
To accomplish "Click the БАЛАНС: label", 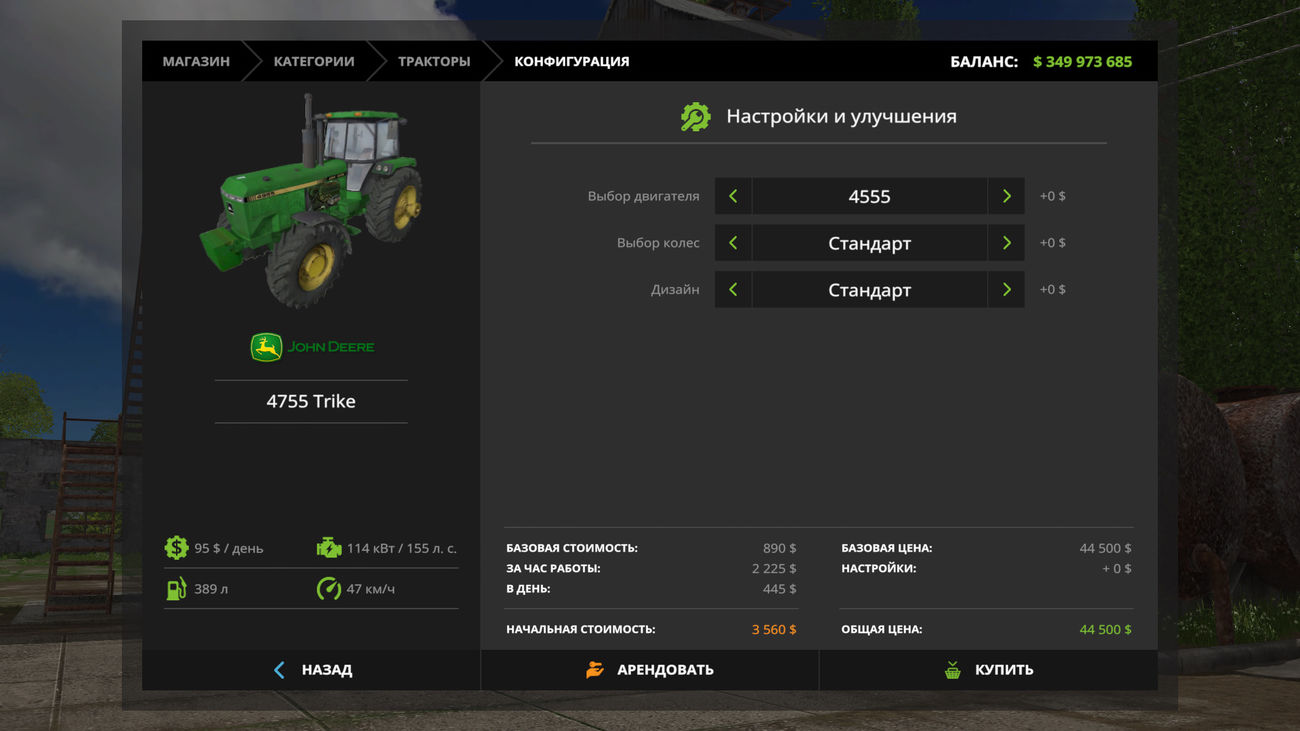I will [984, 61].
